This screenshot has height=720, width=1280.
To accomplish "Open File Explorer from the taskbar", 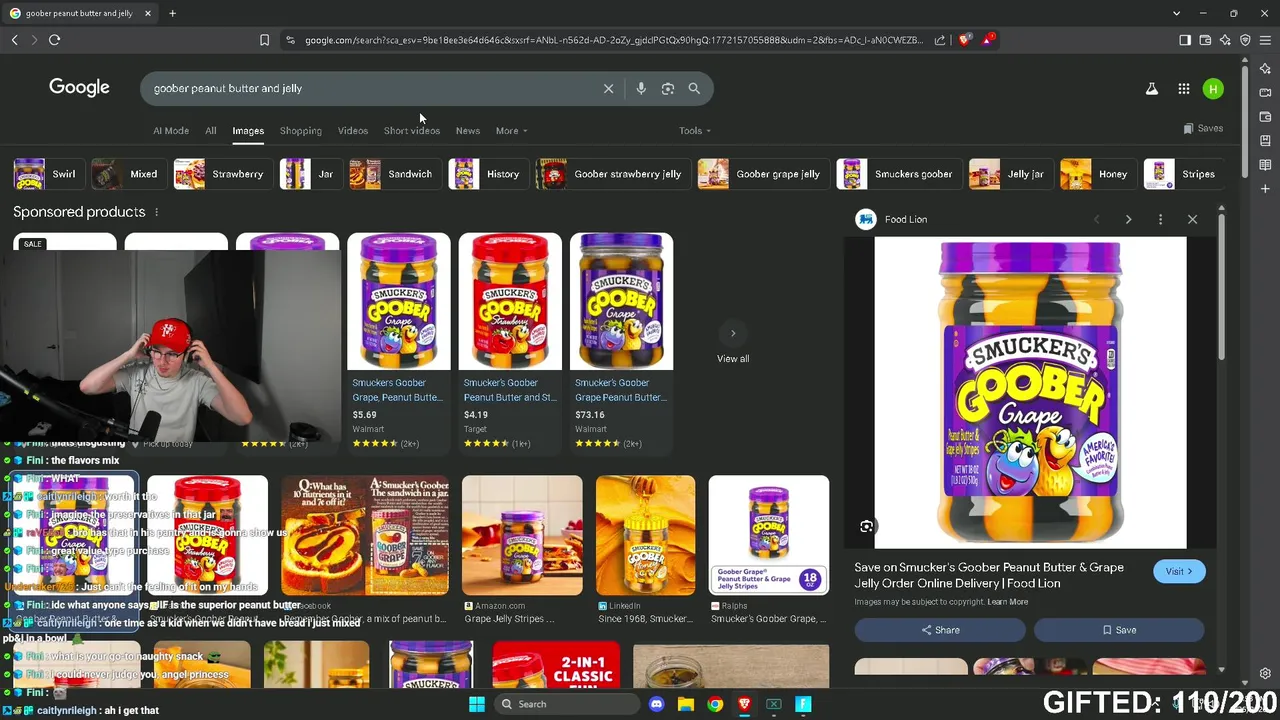I will pyautogui.click(x=686, y=704).
